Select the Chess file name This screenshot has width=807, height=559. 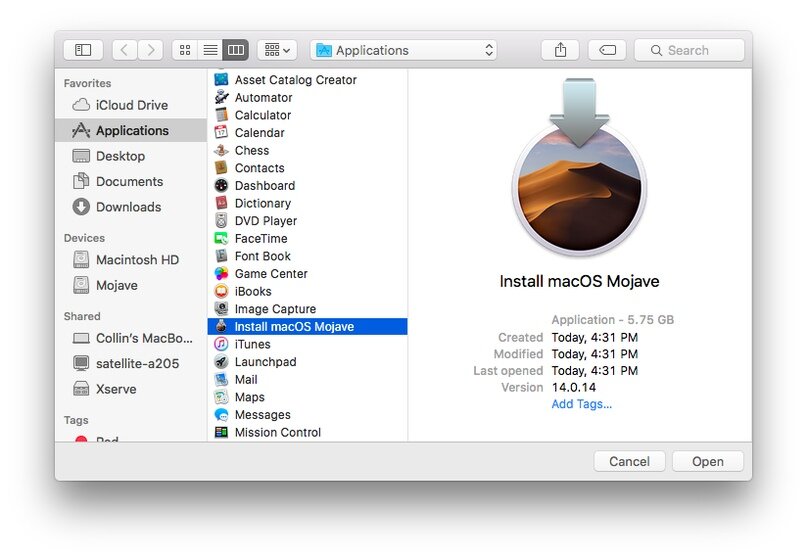252,150
